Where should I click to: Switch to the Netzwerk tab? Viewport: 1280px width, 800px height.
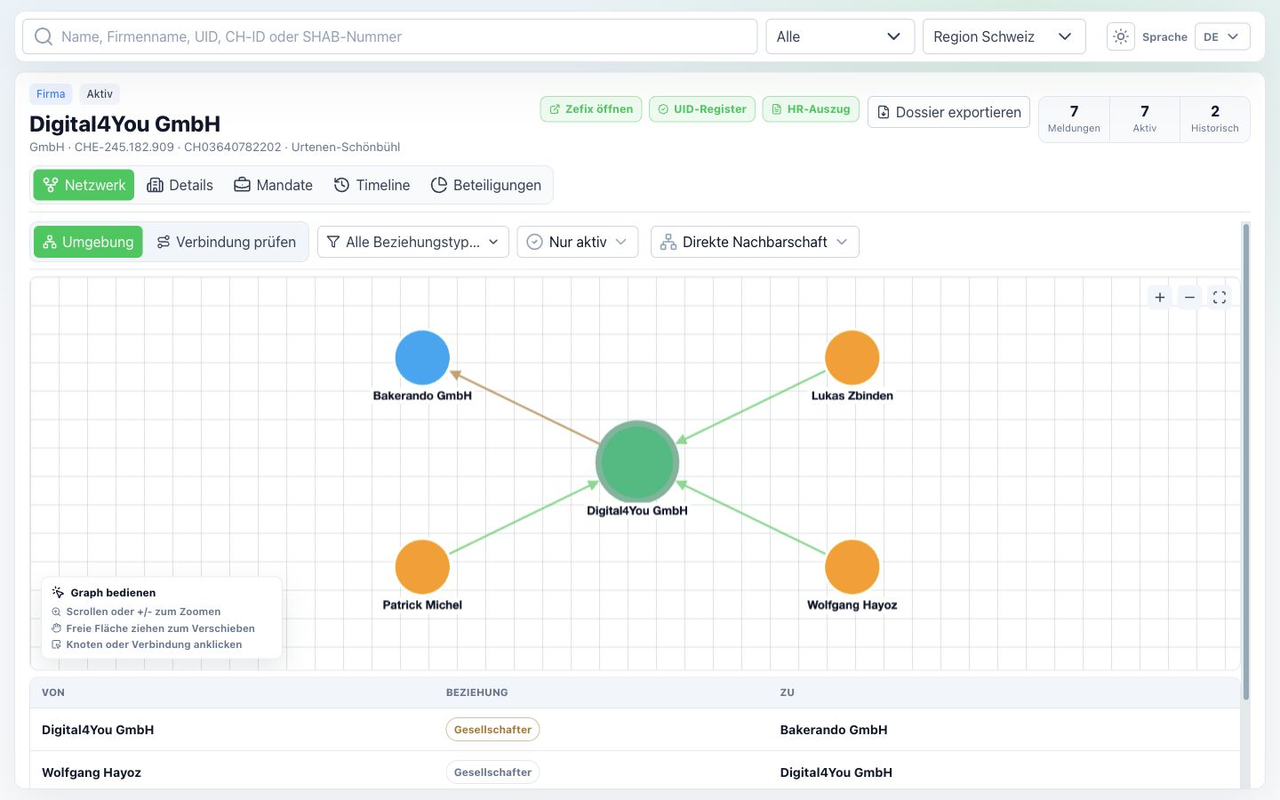tap(84, 185)
